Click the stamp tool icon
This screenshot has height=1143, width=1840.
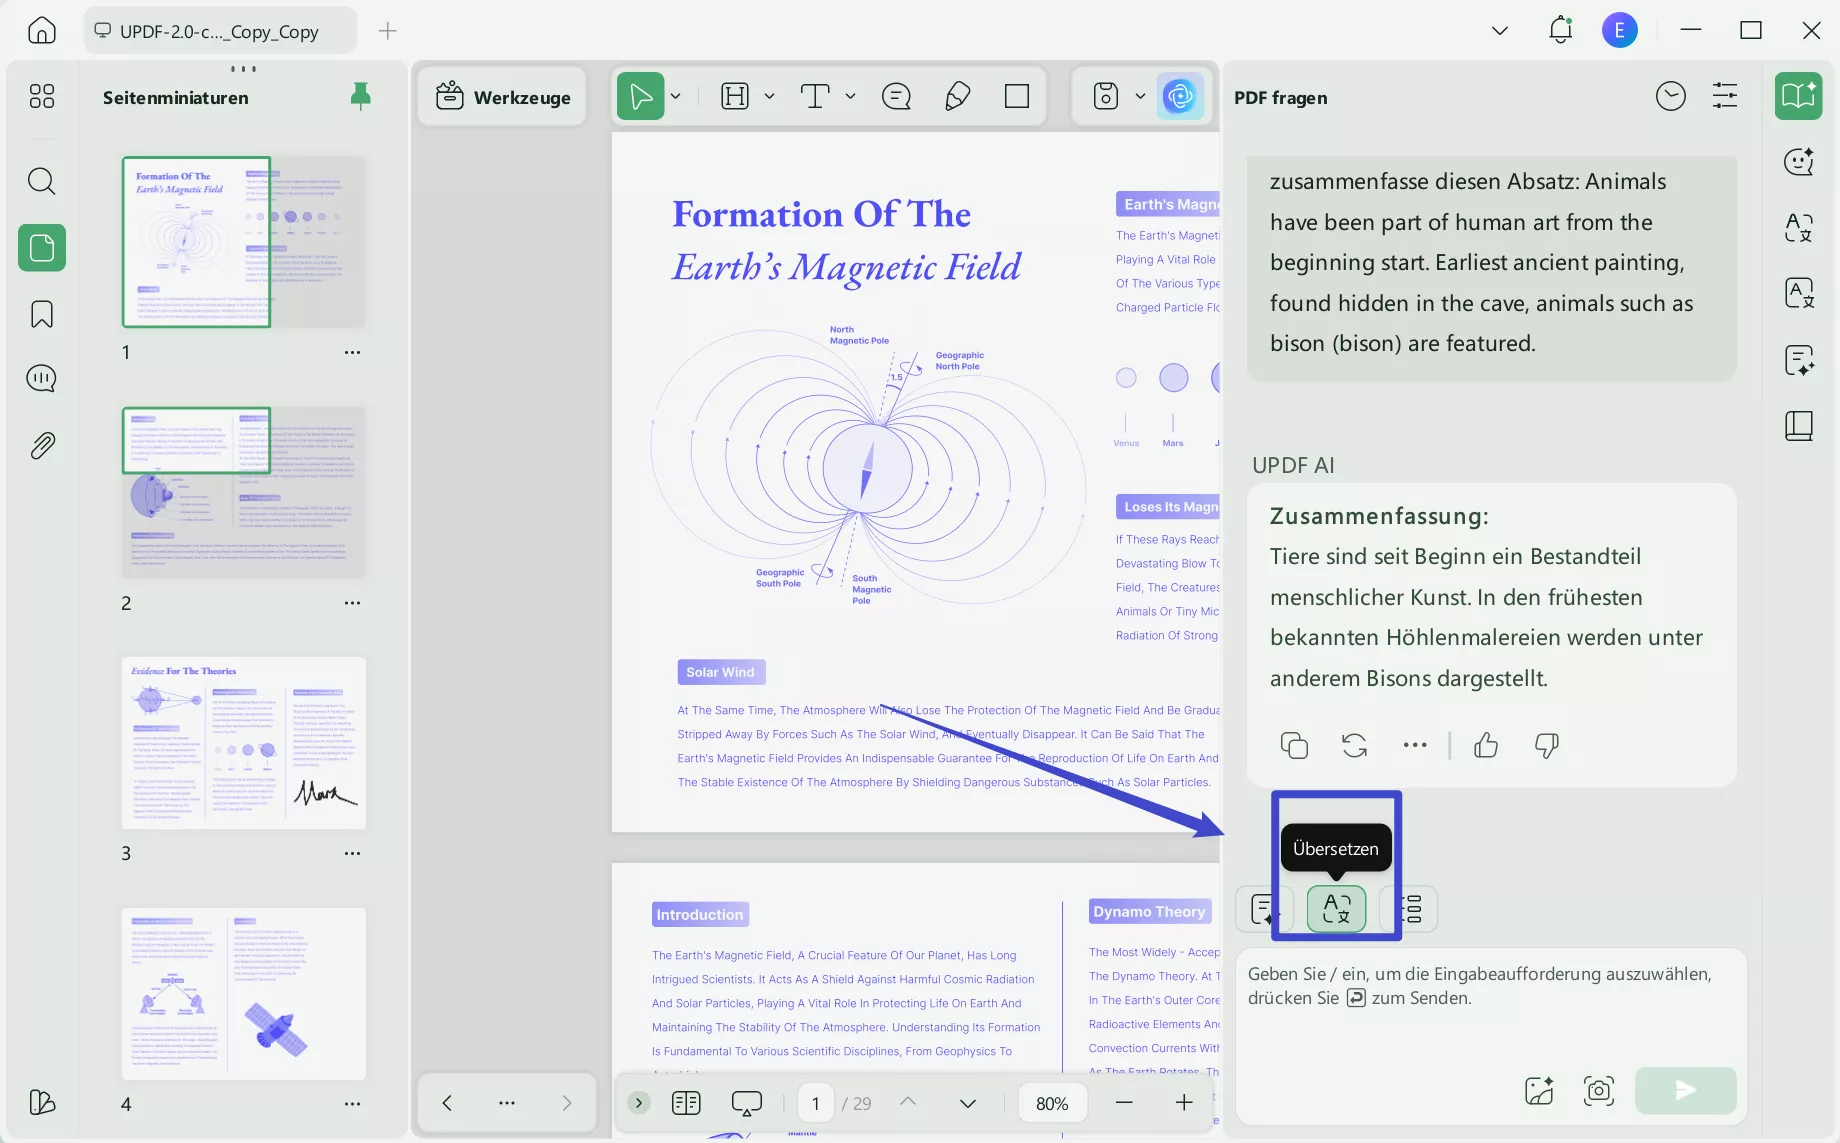[x=1106, y=96]
